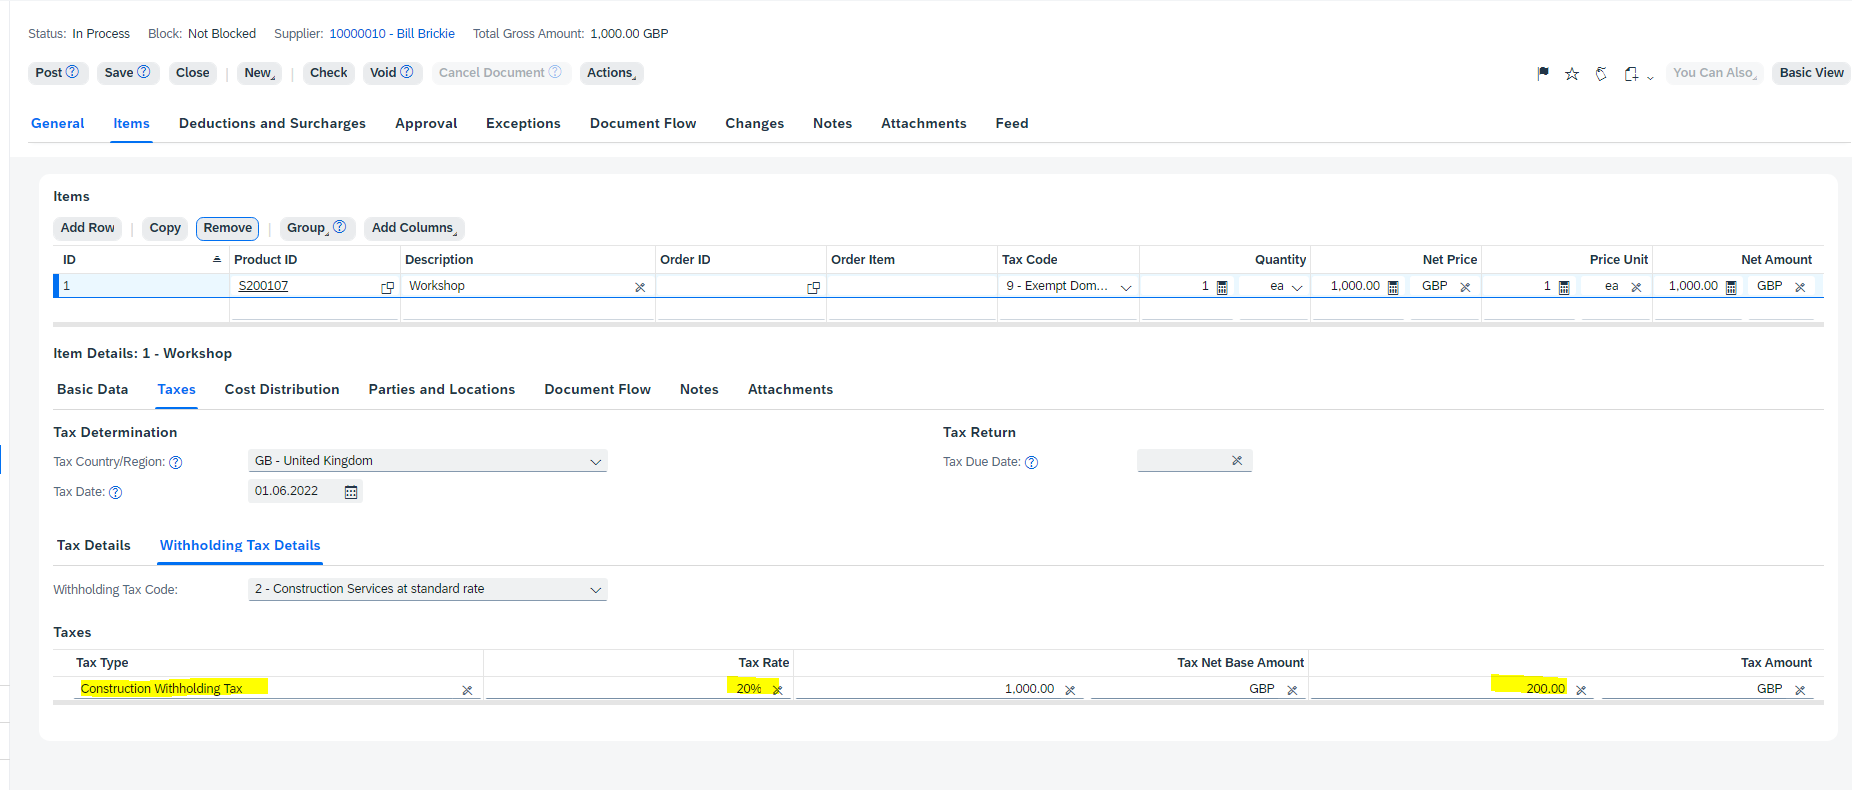Screen dimensions: 1852x790
Task: Open calendar picker beside Tax Date field
Action: [x=351, y=492]
